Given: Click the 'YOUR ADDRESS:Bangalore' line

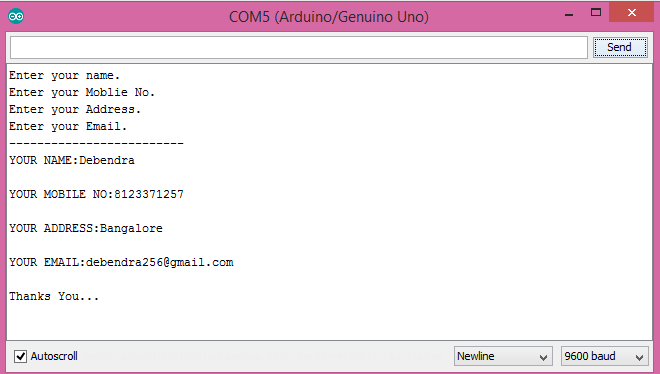Looking at the screenshot, I should tap(86, 228).
